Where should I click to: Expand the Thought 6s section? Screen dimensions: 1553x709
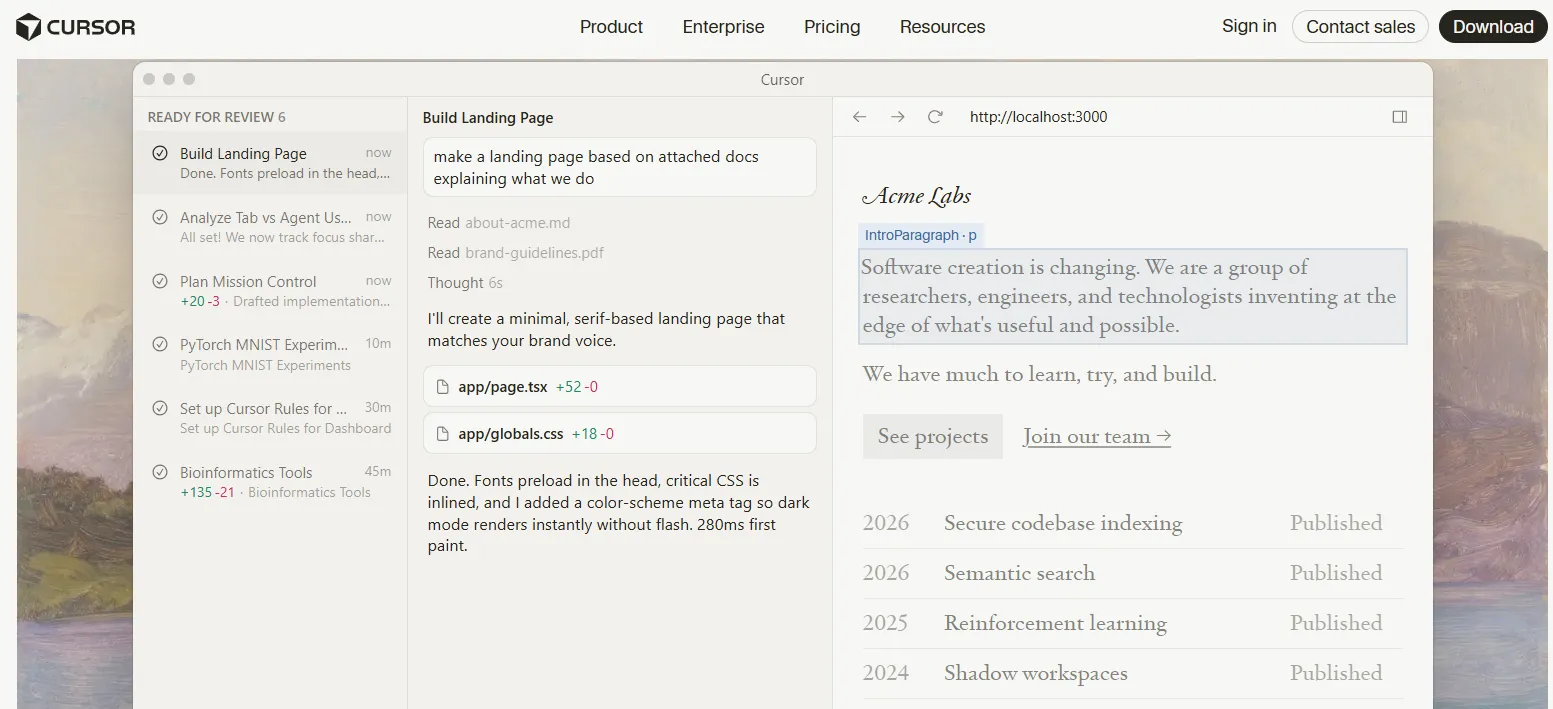click(465, 283)
